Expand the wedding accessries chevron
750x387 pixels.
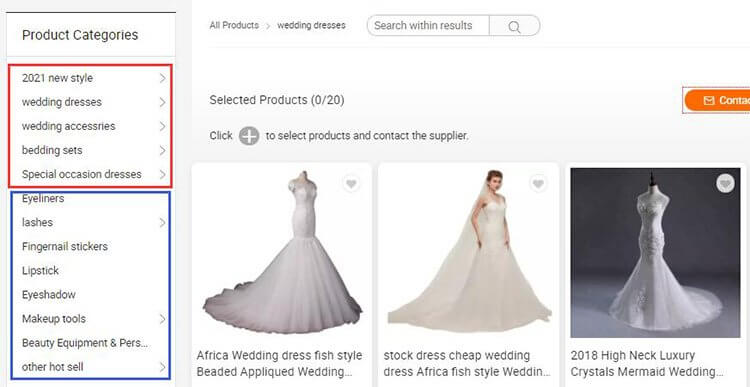[163, 126]
